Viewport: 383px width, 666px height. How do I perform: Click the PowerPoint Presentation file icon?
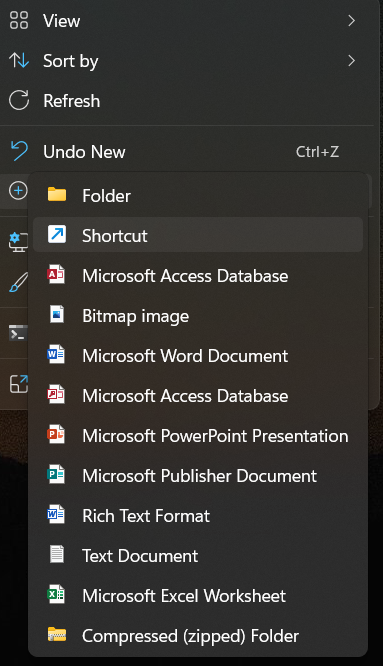coord(56,435)
